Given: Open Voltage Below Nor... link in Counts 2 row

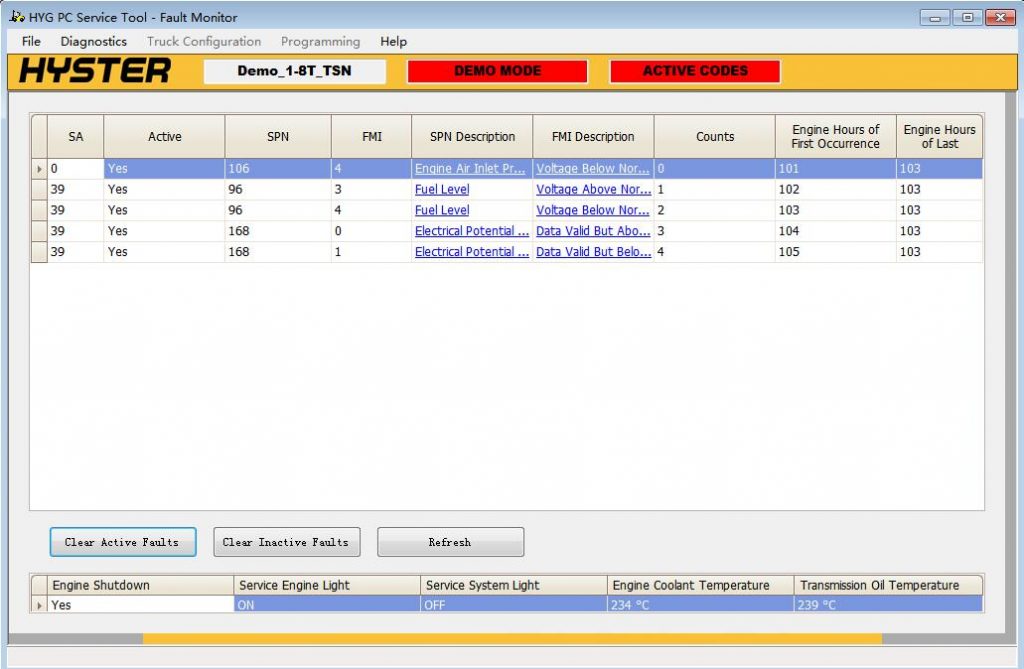Looking at the screenshot, I should [x=593, y=210].
